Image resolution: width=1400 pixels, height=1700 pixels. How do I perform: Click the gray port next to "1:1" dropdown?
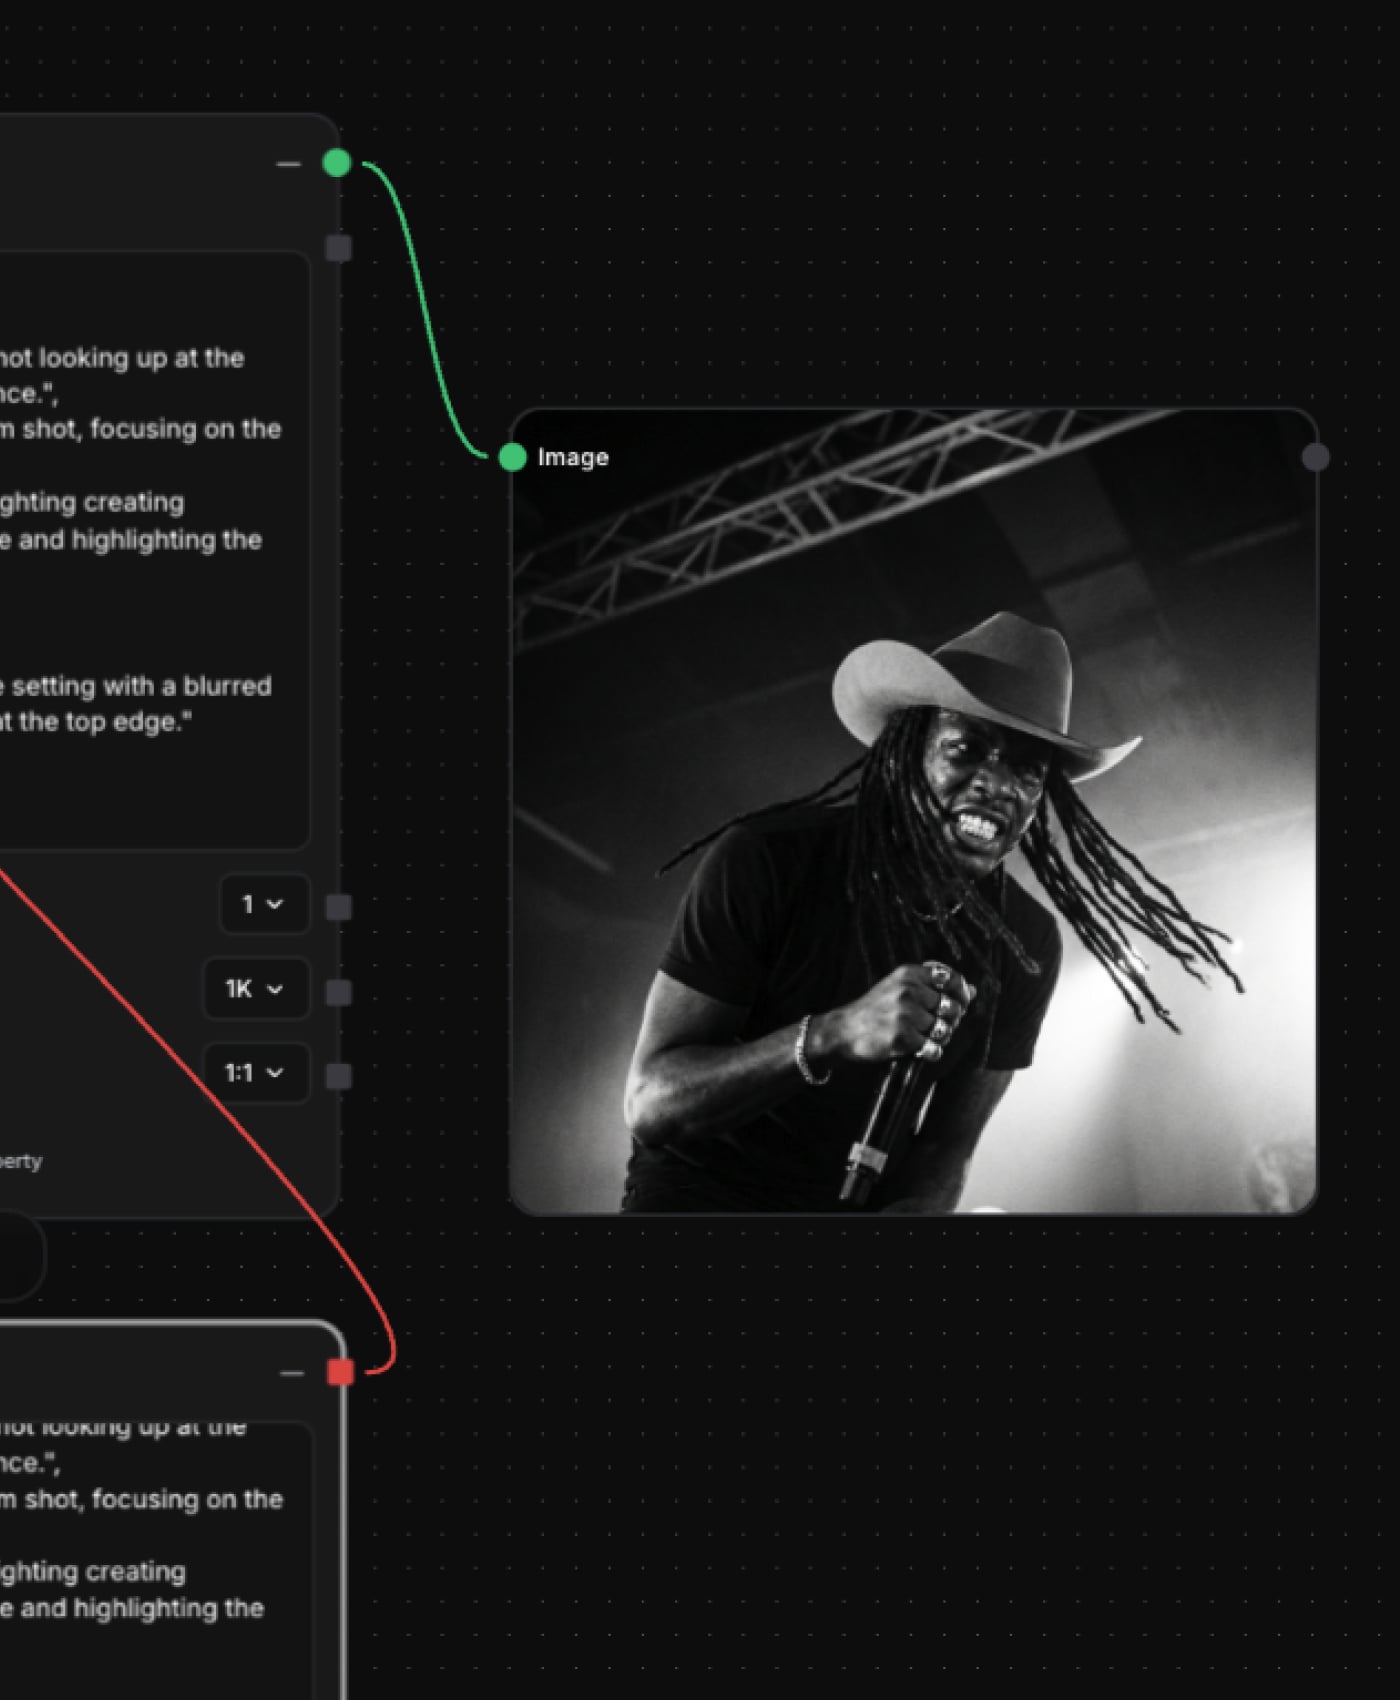pos(339,1076)
